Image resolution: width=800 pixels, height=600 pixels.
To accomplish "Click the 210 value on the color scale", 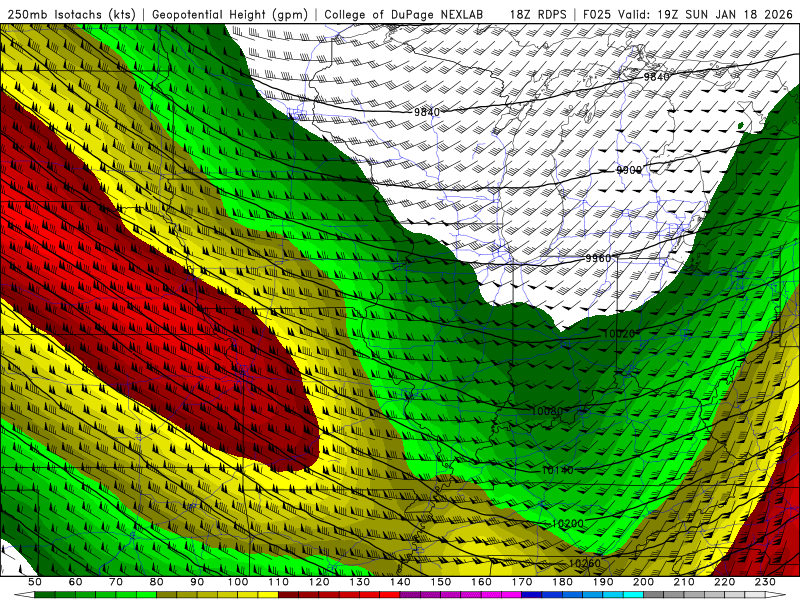I will 684,582.
